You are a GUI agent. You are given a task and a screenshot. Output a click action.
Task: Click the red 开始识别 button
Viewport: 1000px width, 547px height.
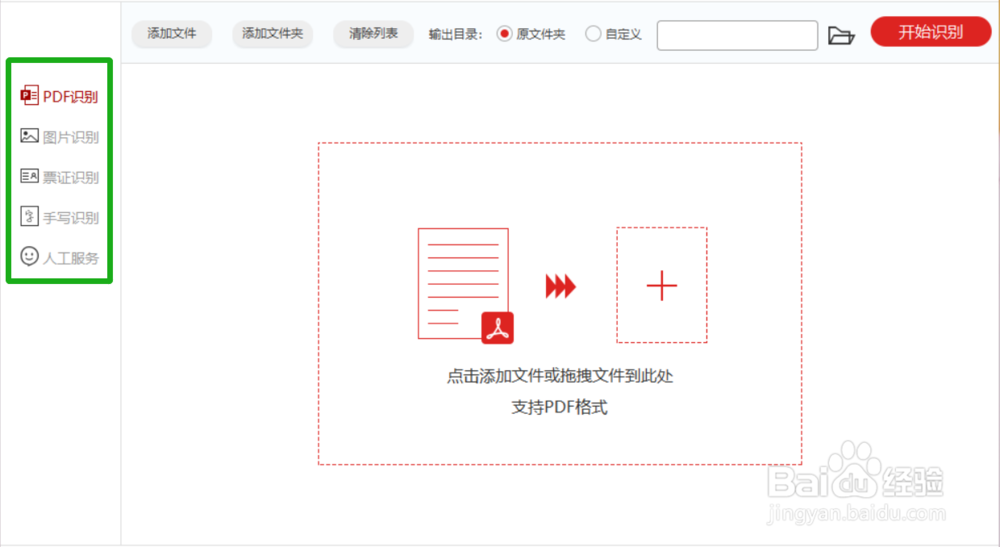click(x=930, y=32)
